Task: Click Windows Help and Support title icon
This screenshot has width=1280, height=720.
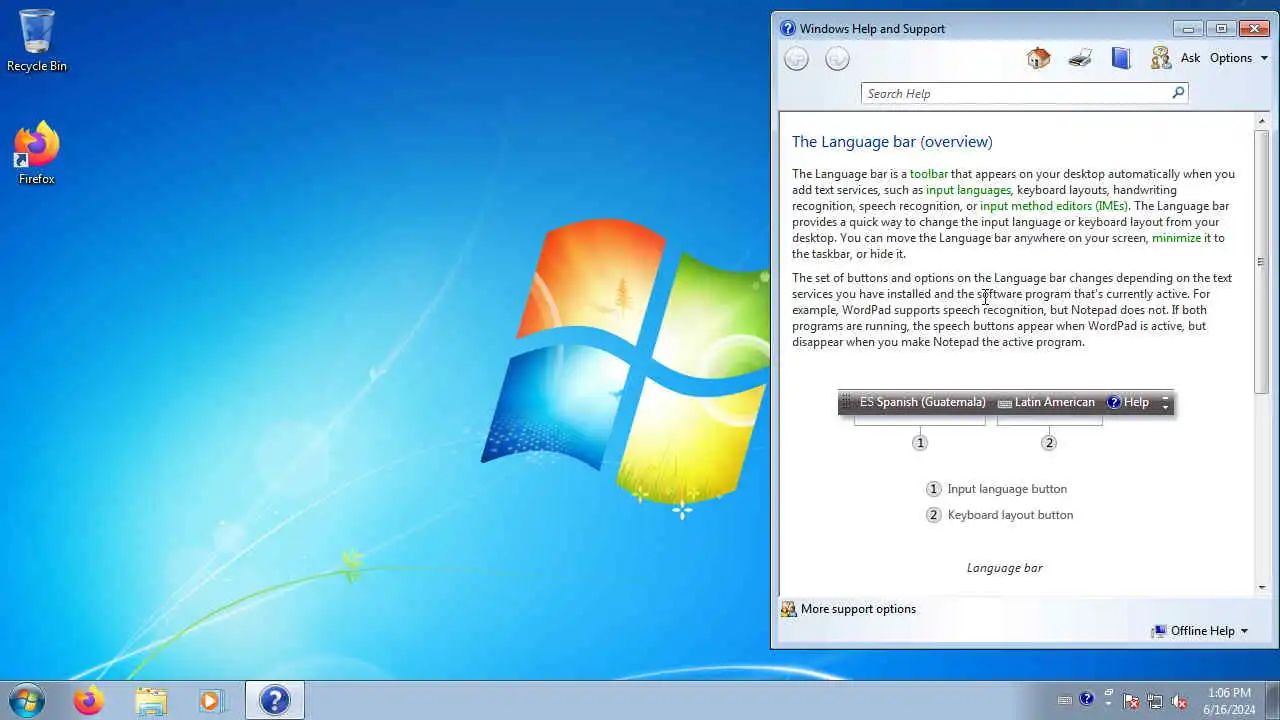Action: coord(788,29)
